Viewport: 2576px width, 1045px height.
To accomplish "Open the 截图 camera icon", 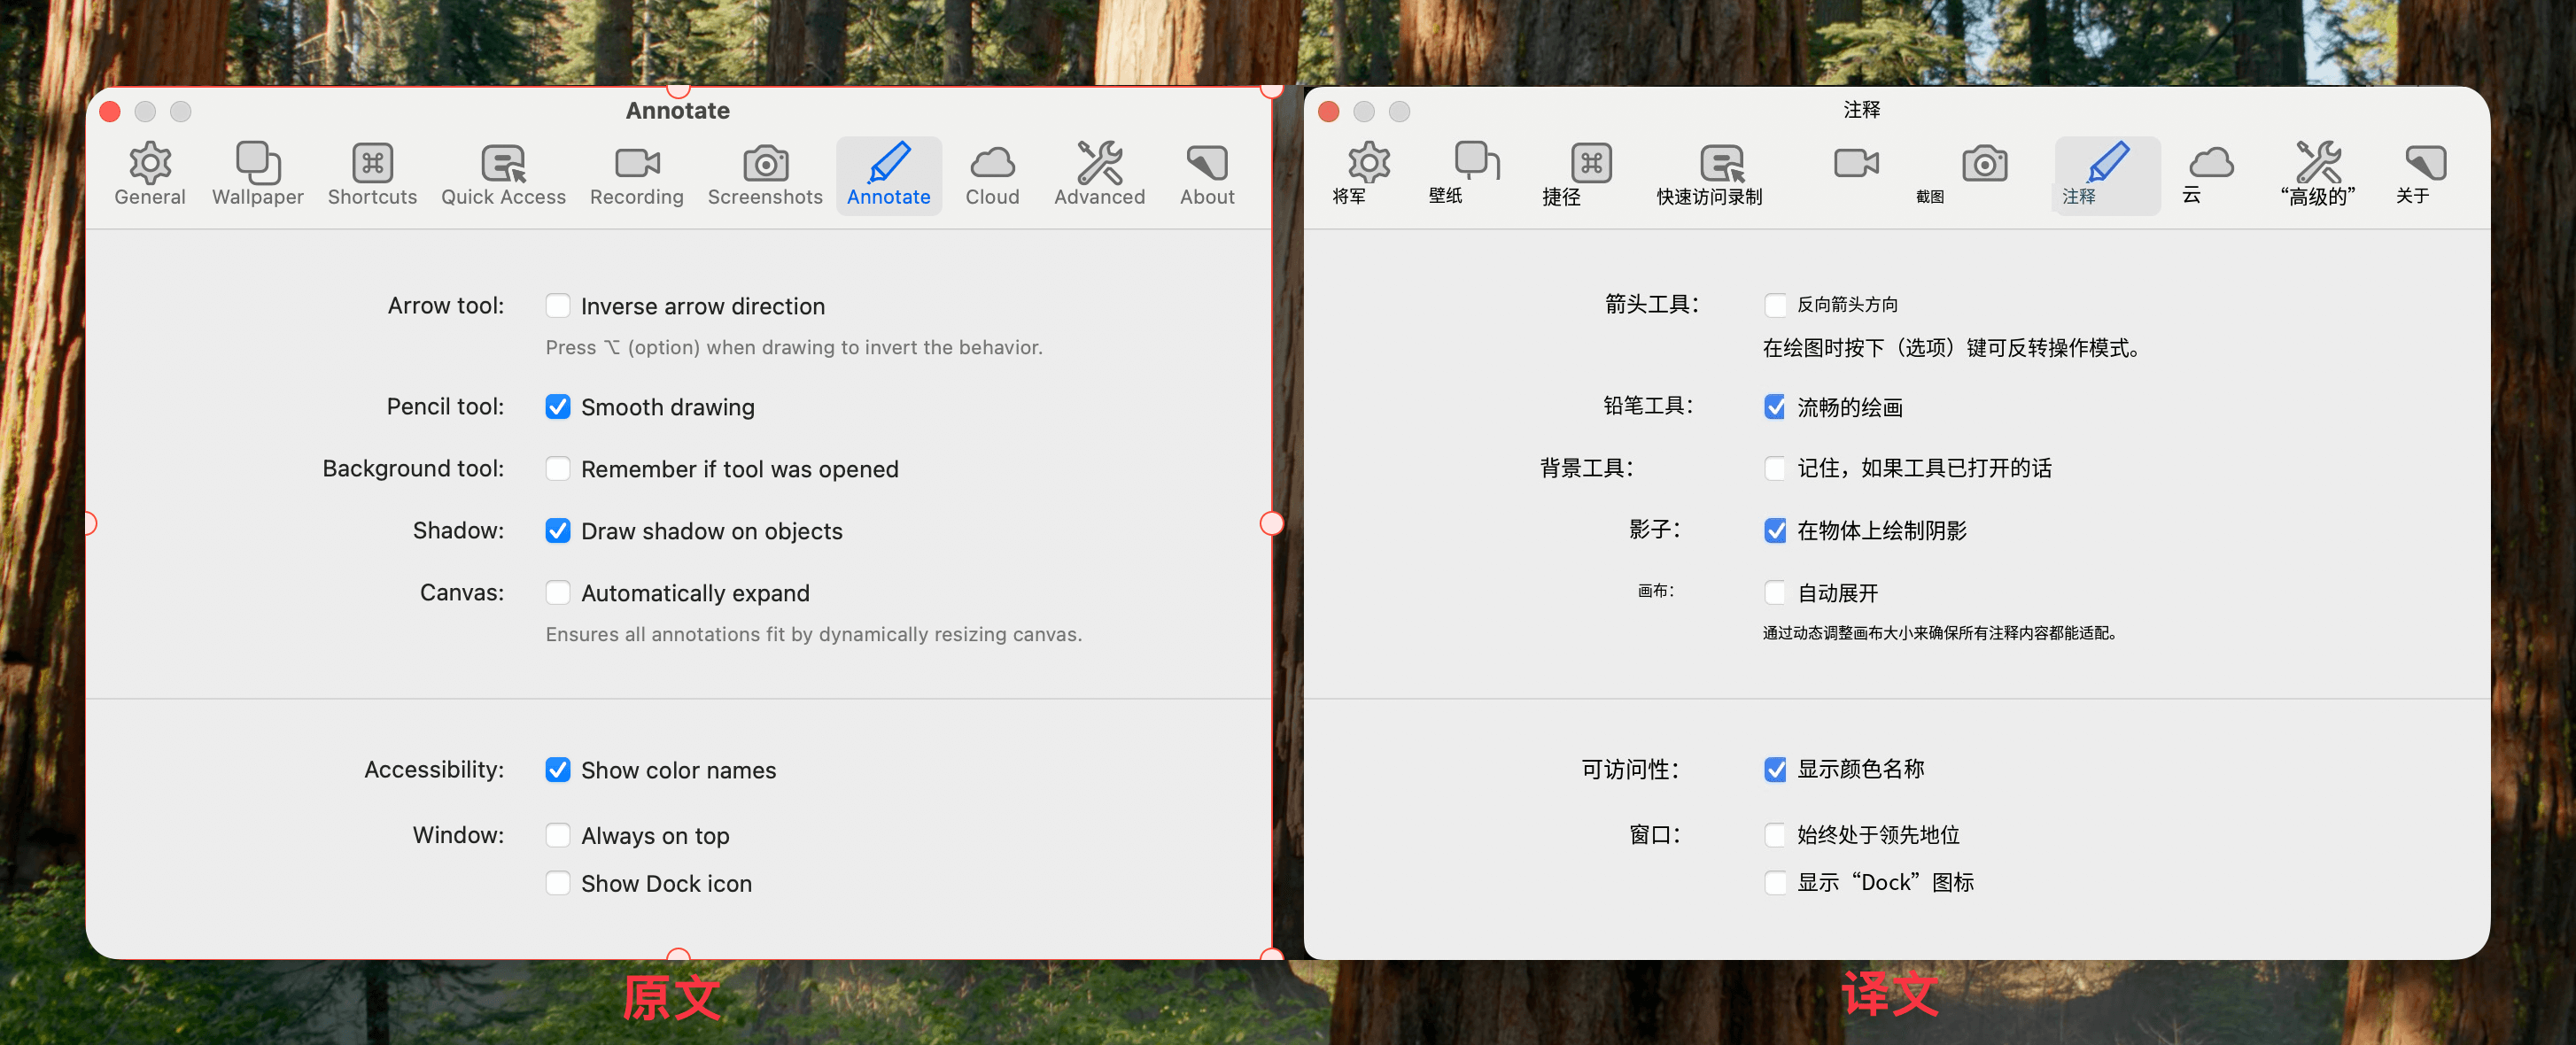I will [x=1984, y=164].
